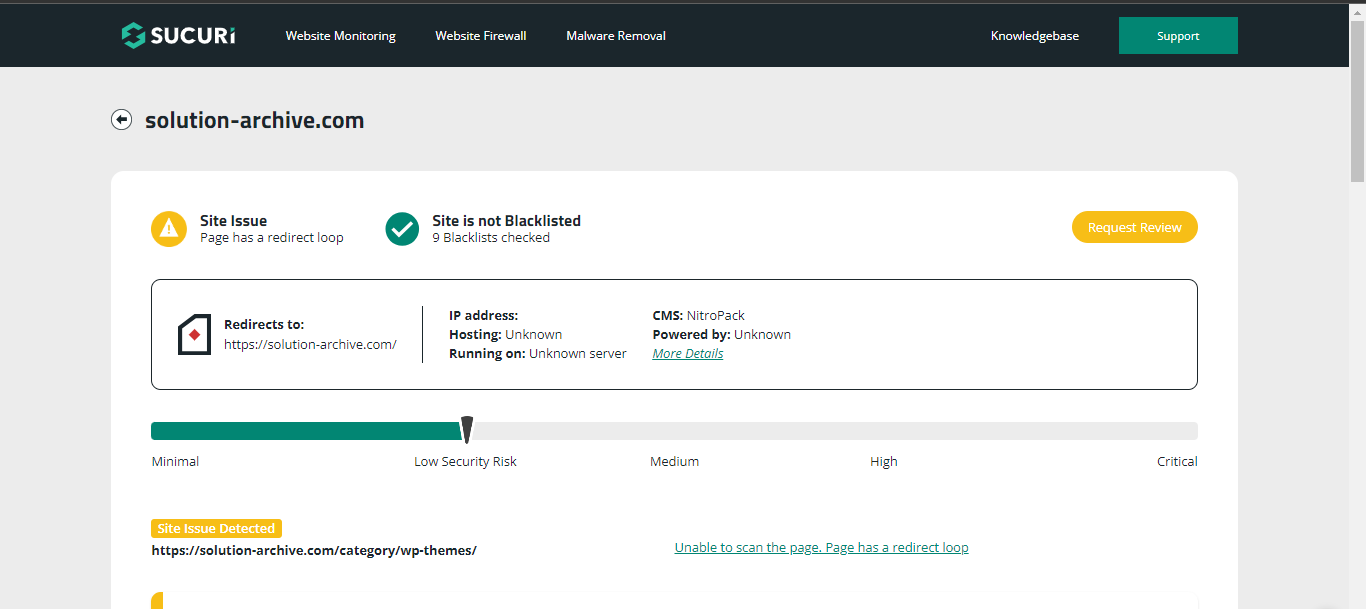Click 'IP address:' label
The image size is (1366, 609).
pos(484,315)
